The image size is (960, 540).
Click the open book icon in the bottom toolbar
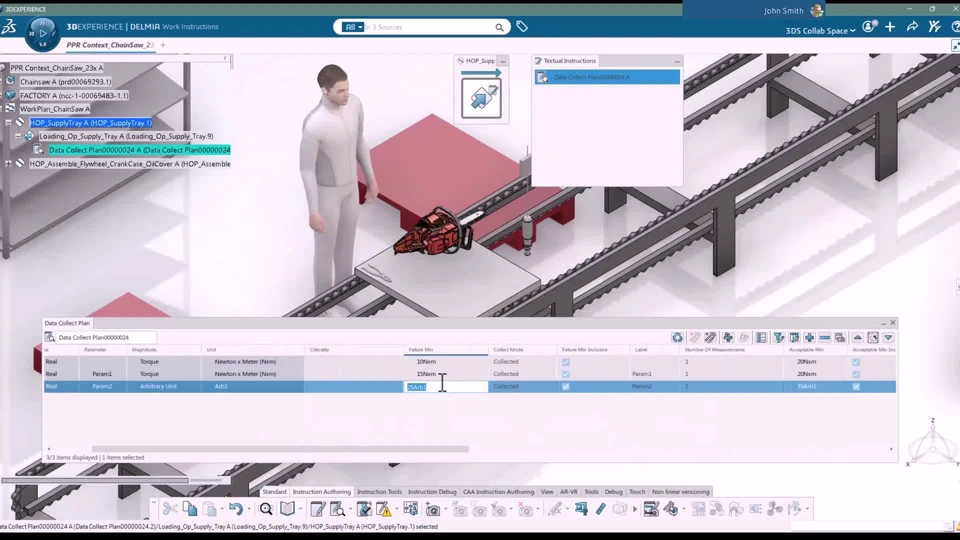click(x=287, y=509)
